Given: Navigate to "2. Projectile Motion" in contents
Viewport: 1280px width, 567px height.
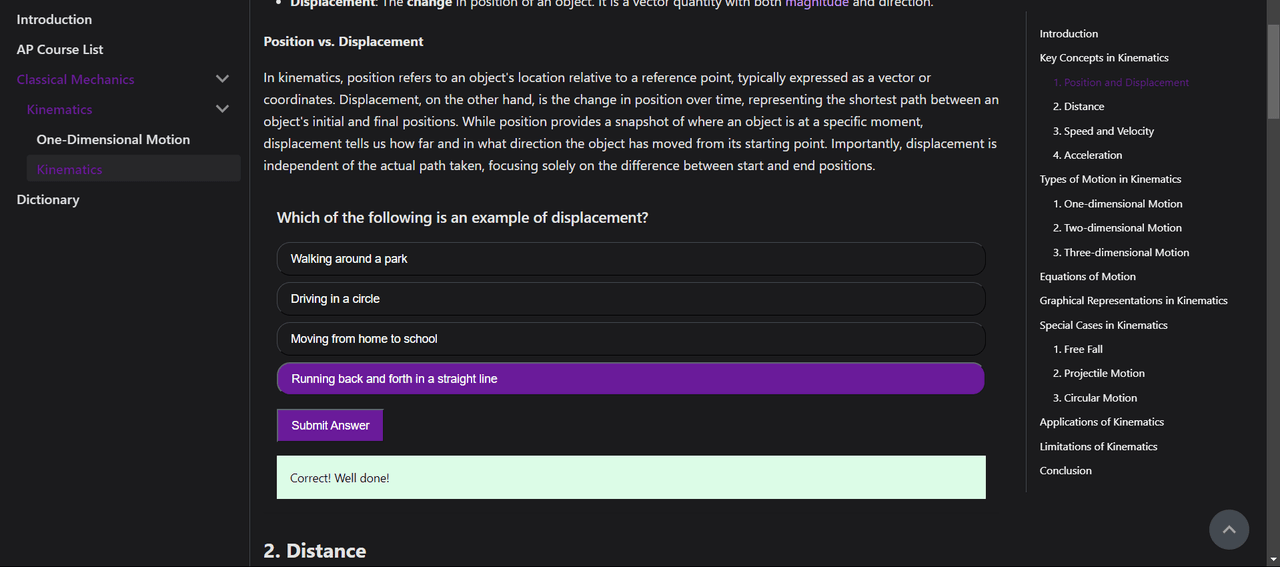Looking at the screenshot, I should tap(1098, 373).
